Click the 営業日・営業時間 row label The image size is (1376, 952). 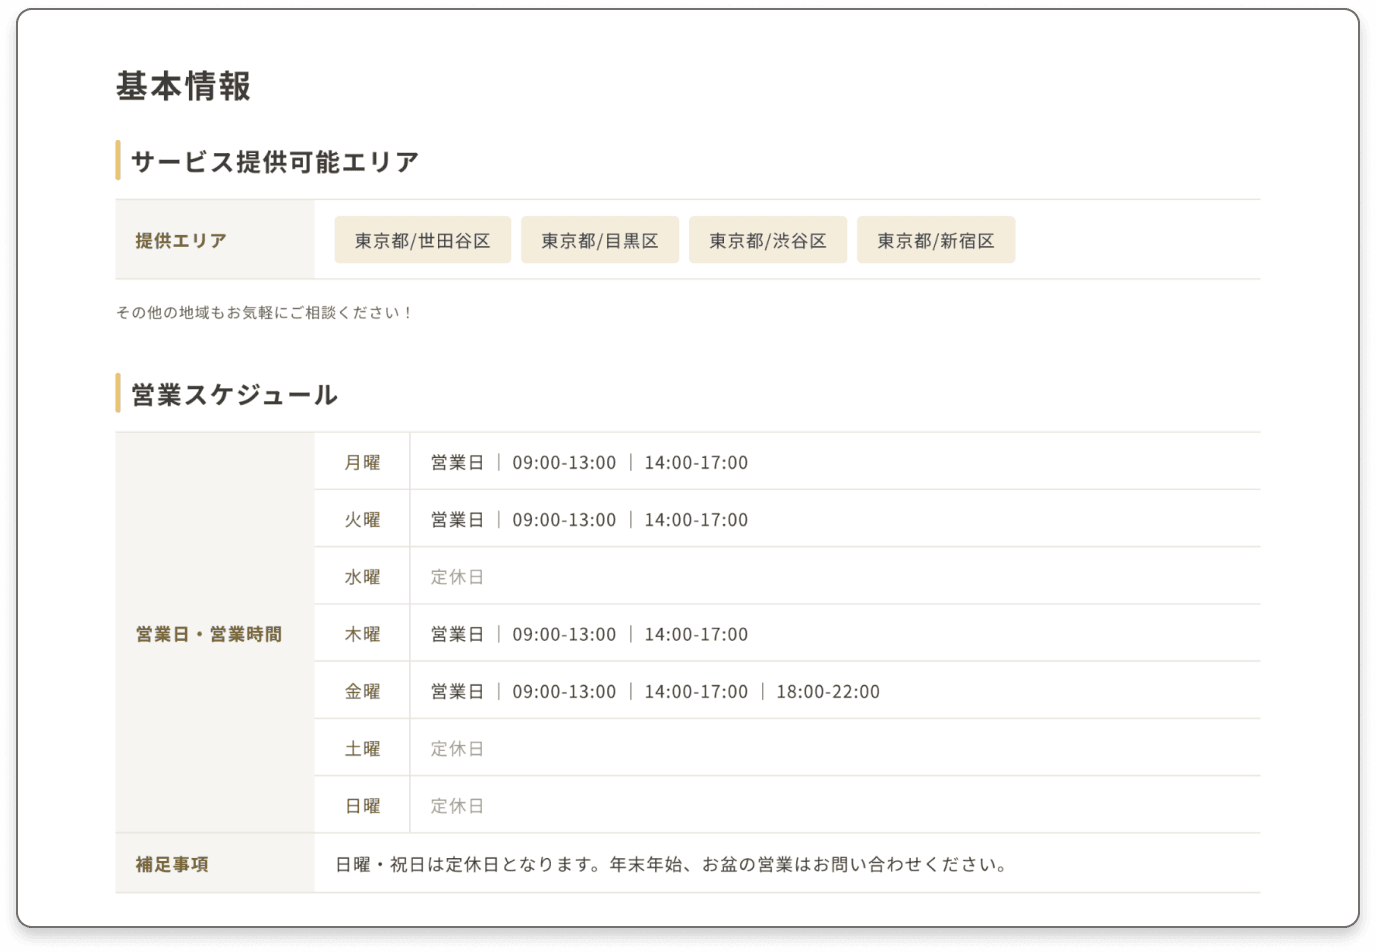point(209,634)
